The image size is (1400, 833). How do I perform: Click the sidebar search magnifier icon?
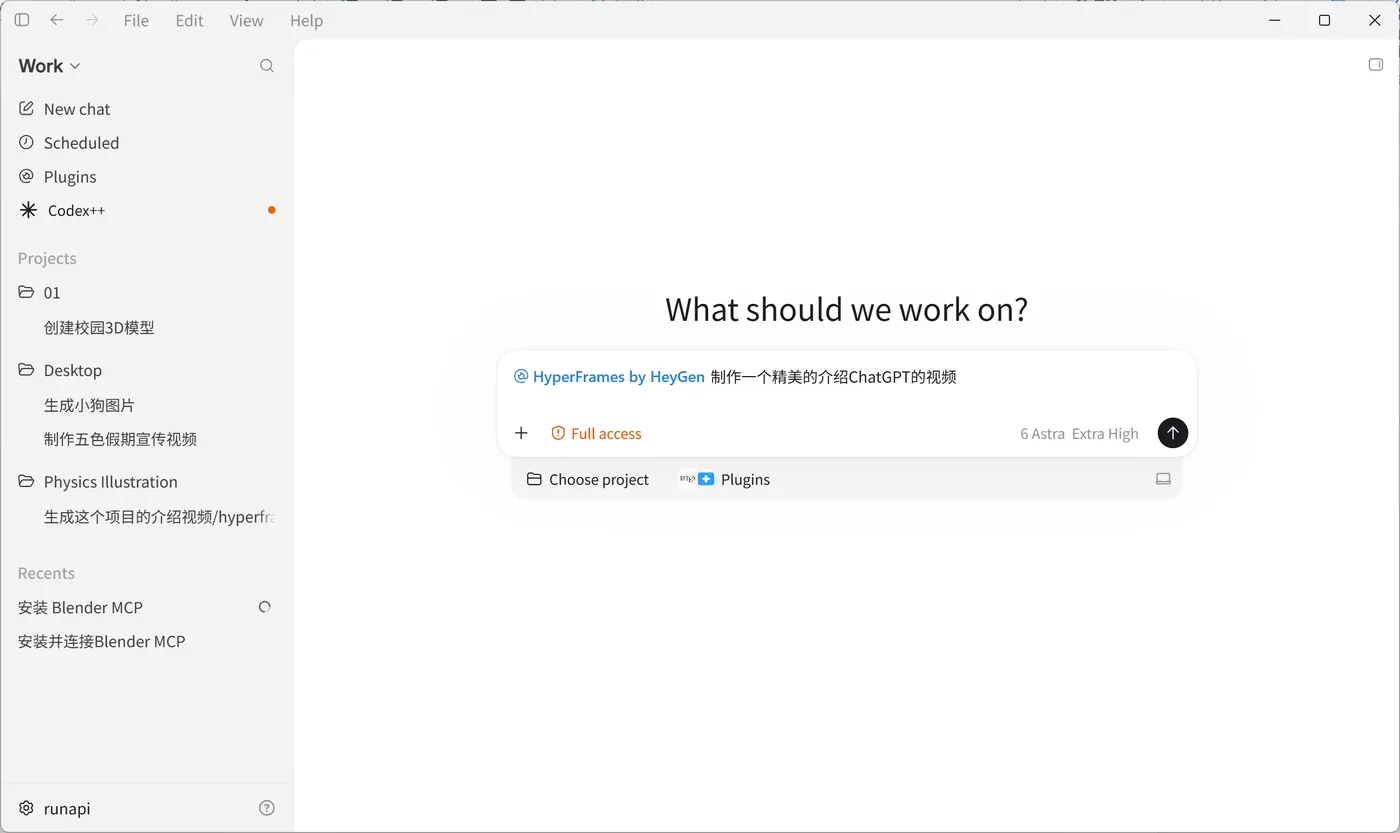(267, 66)
